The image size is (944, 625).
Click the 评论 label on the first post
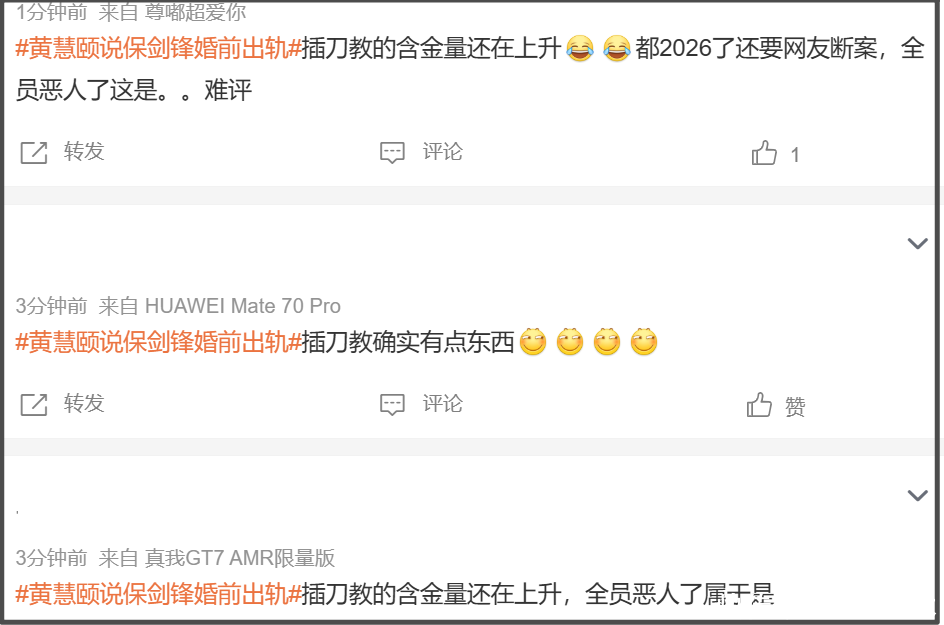tap(442, 152)
